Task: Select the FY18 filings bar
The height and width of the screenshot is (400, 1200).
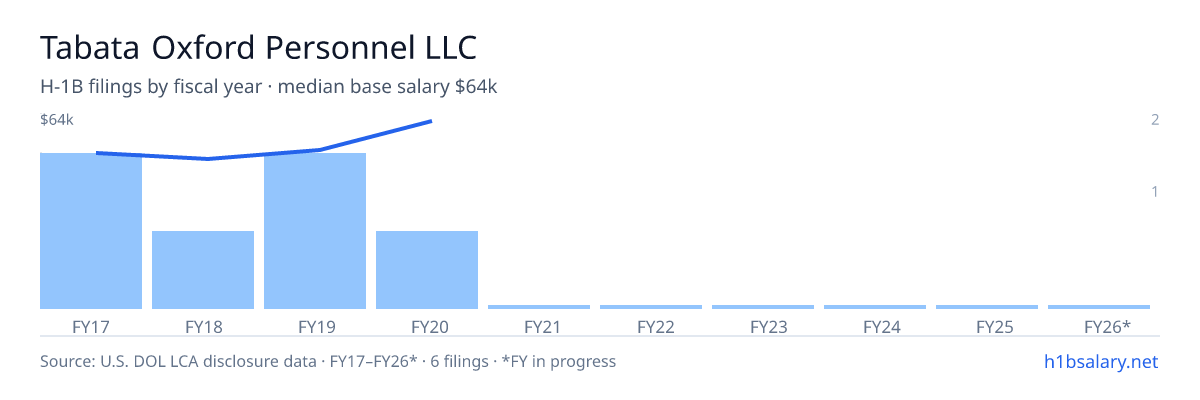Action: coord(203,270)
